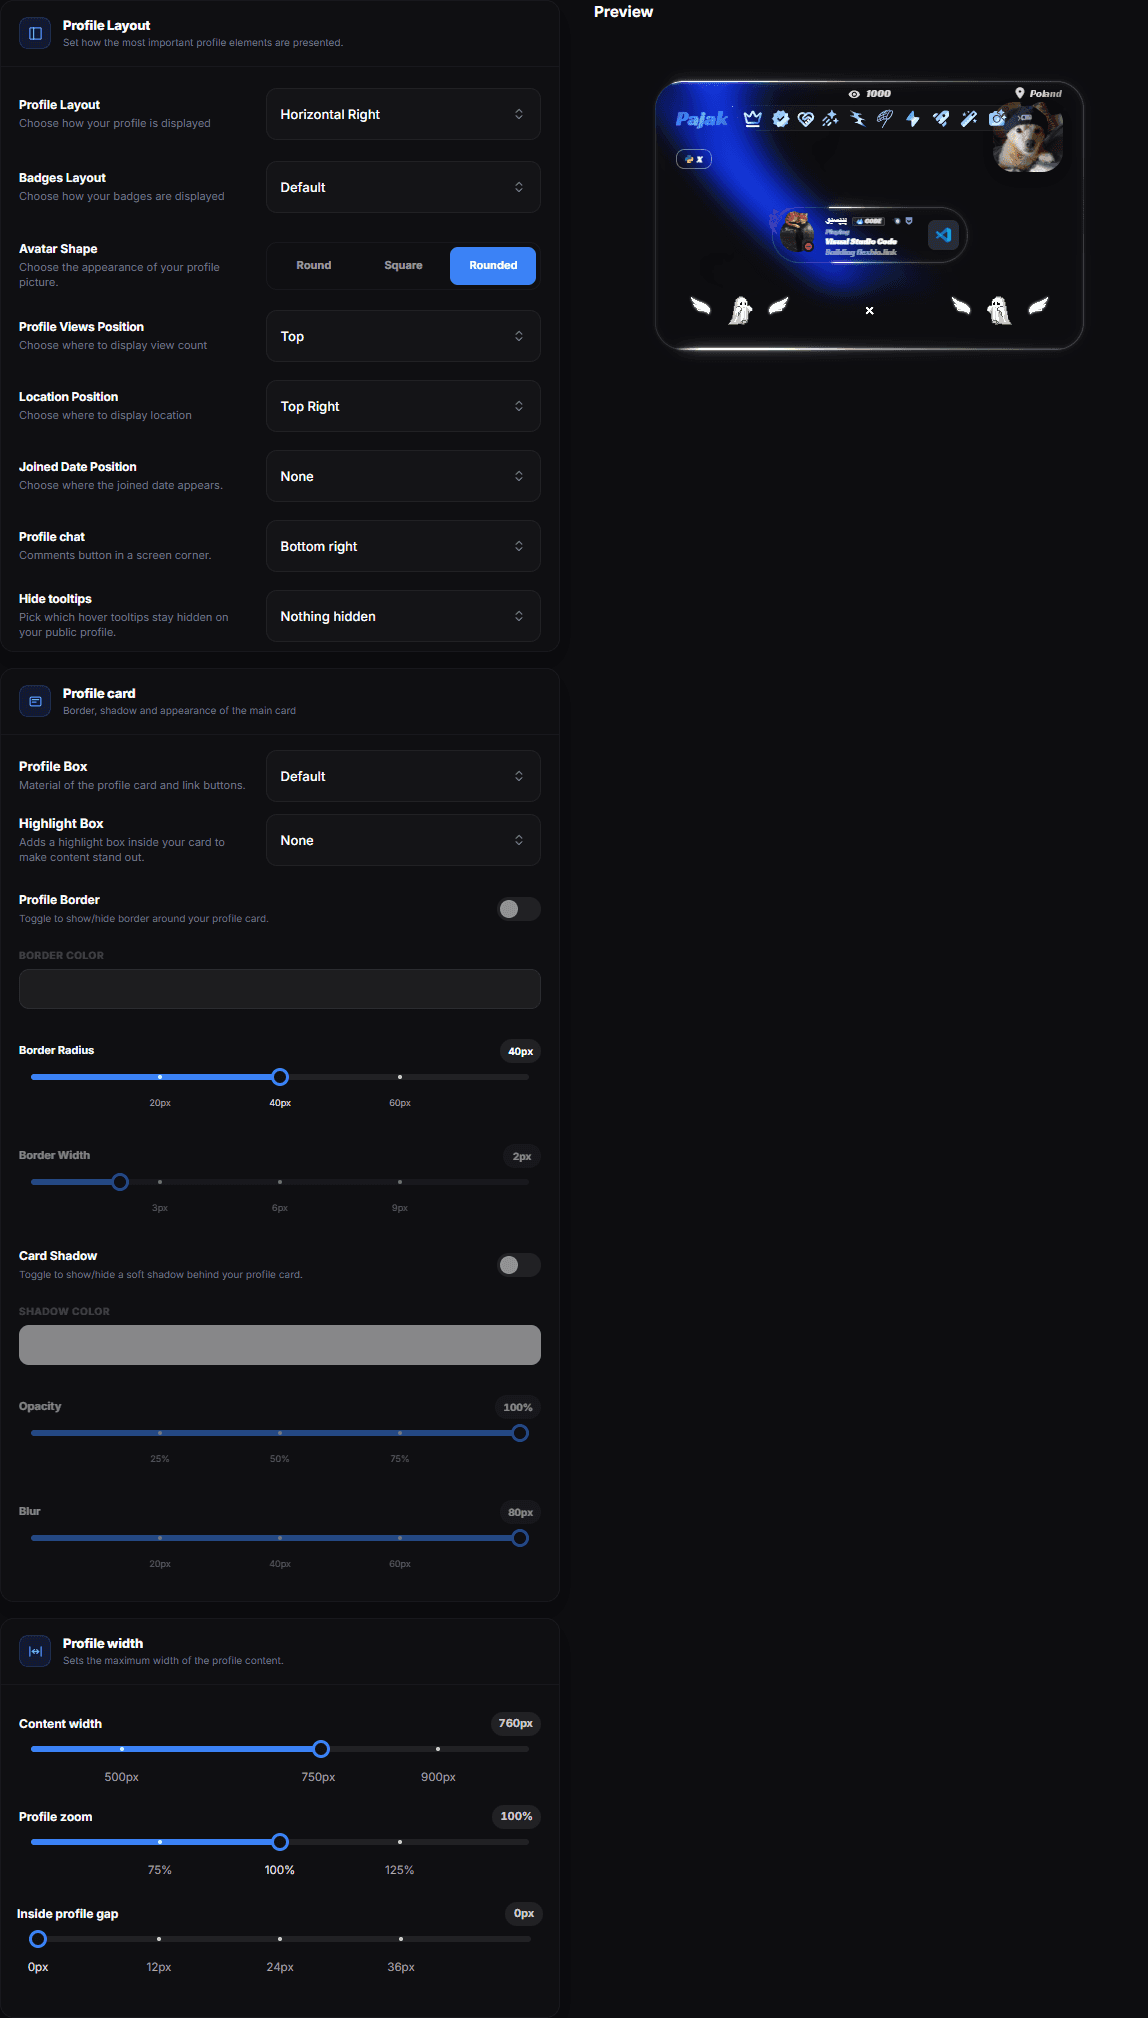Image resolution: width=1148 pixels, height=2018 pixels.
Task: Click the 125% tick on Profile zoom
Action: coord(400,1842)
